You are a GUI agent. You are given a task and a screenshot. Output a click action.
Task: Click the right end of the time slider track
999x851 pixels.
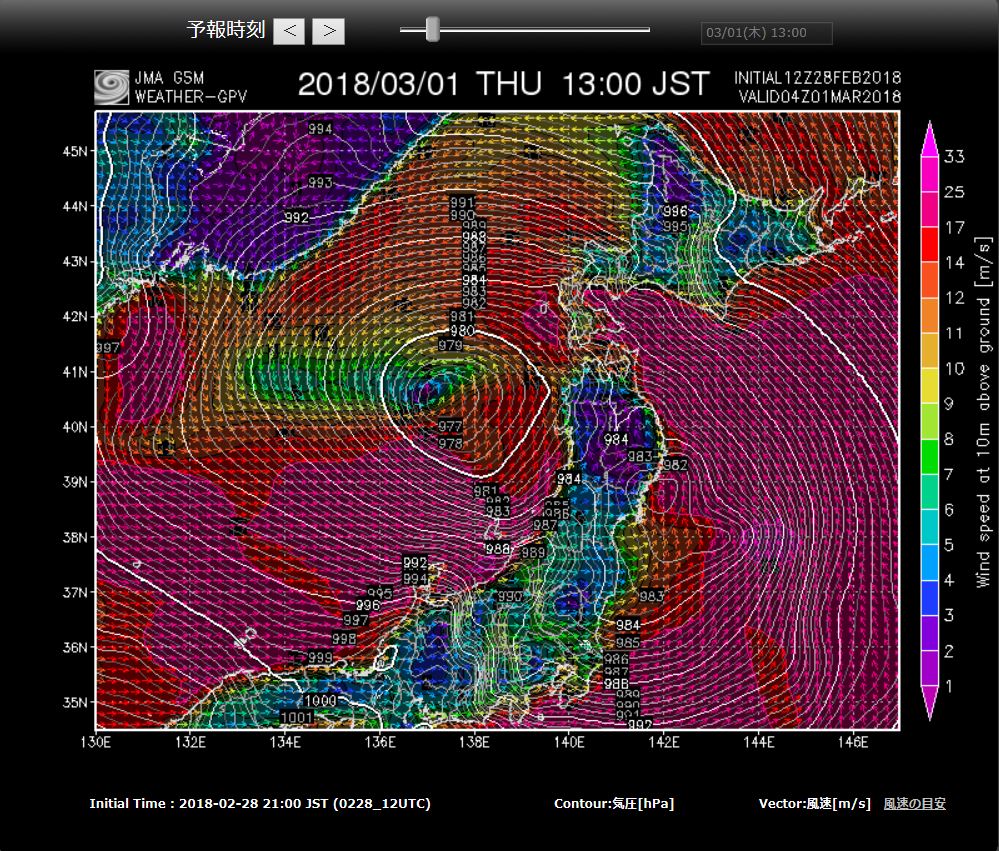pos(646,30)
